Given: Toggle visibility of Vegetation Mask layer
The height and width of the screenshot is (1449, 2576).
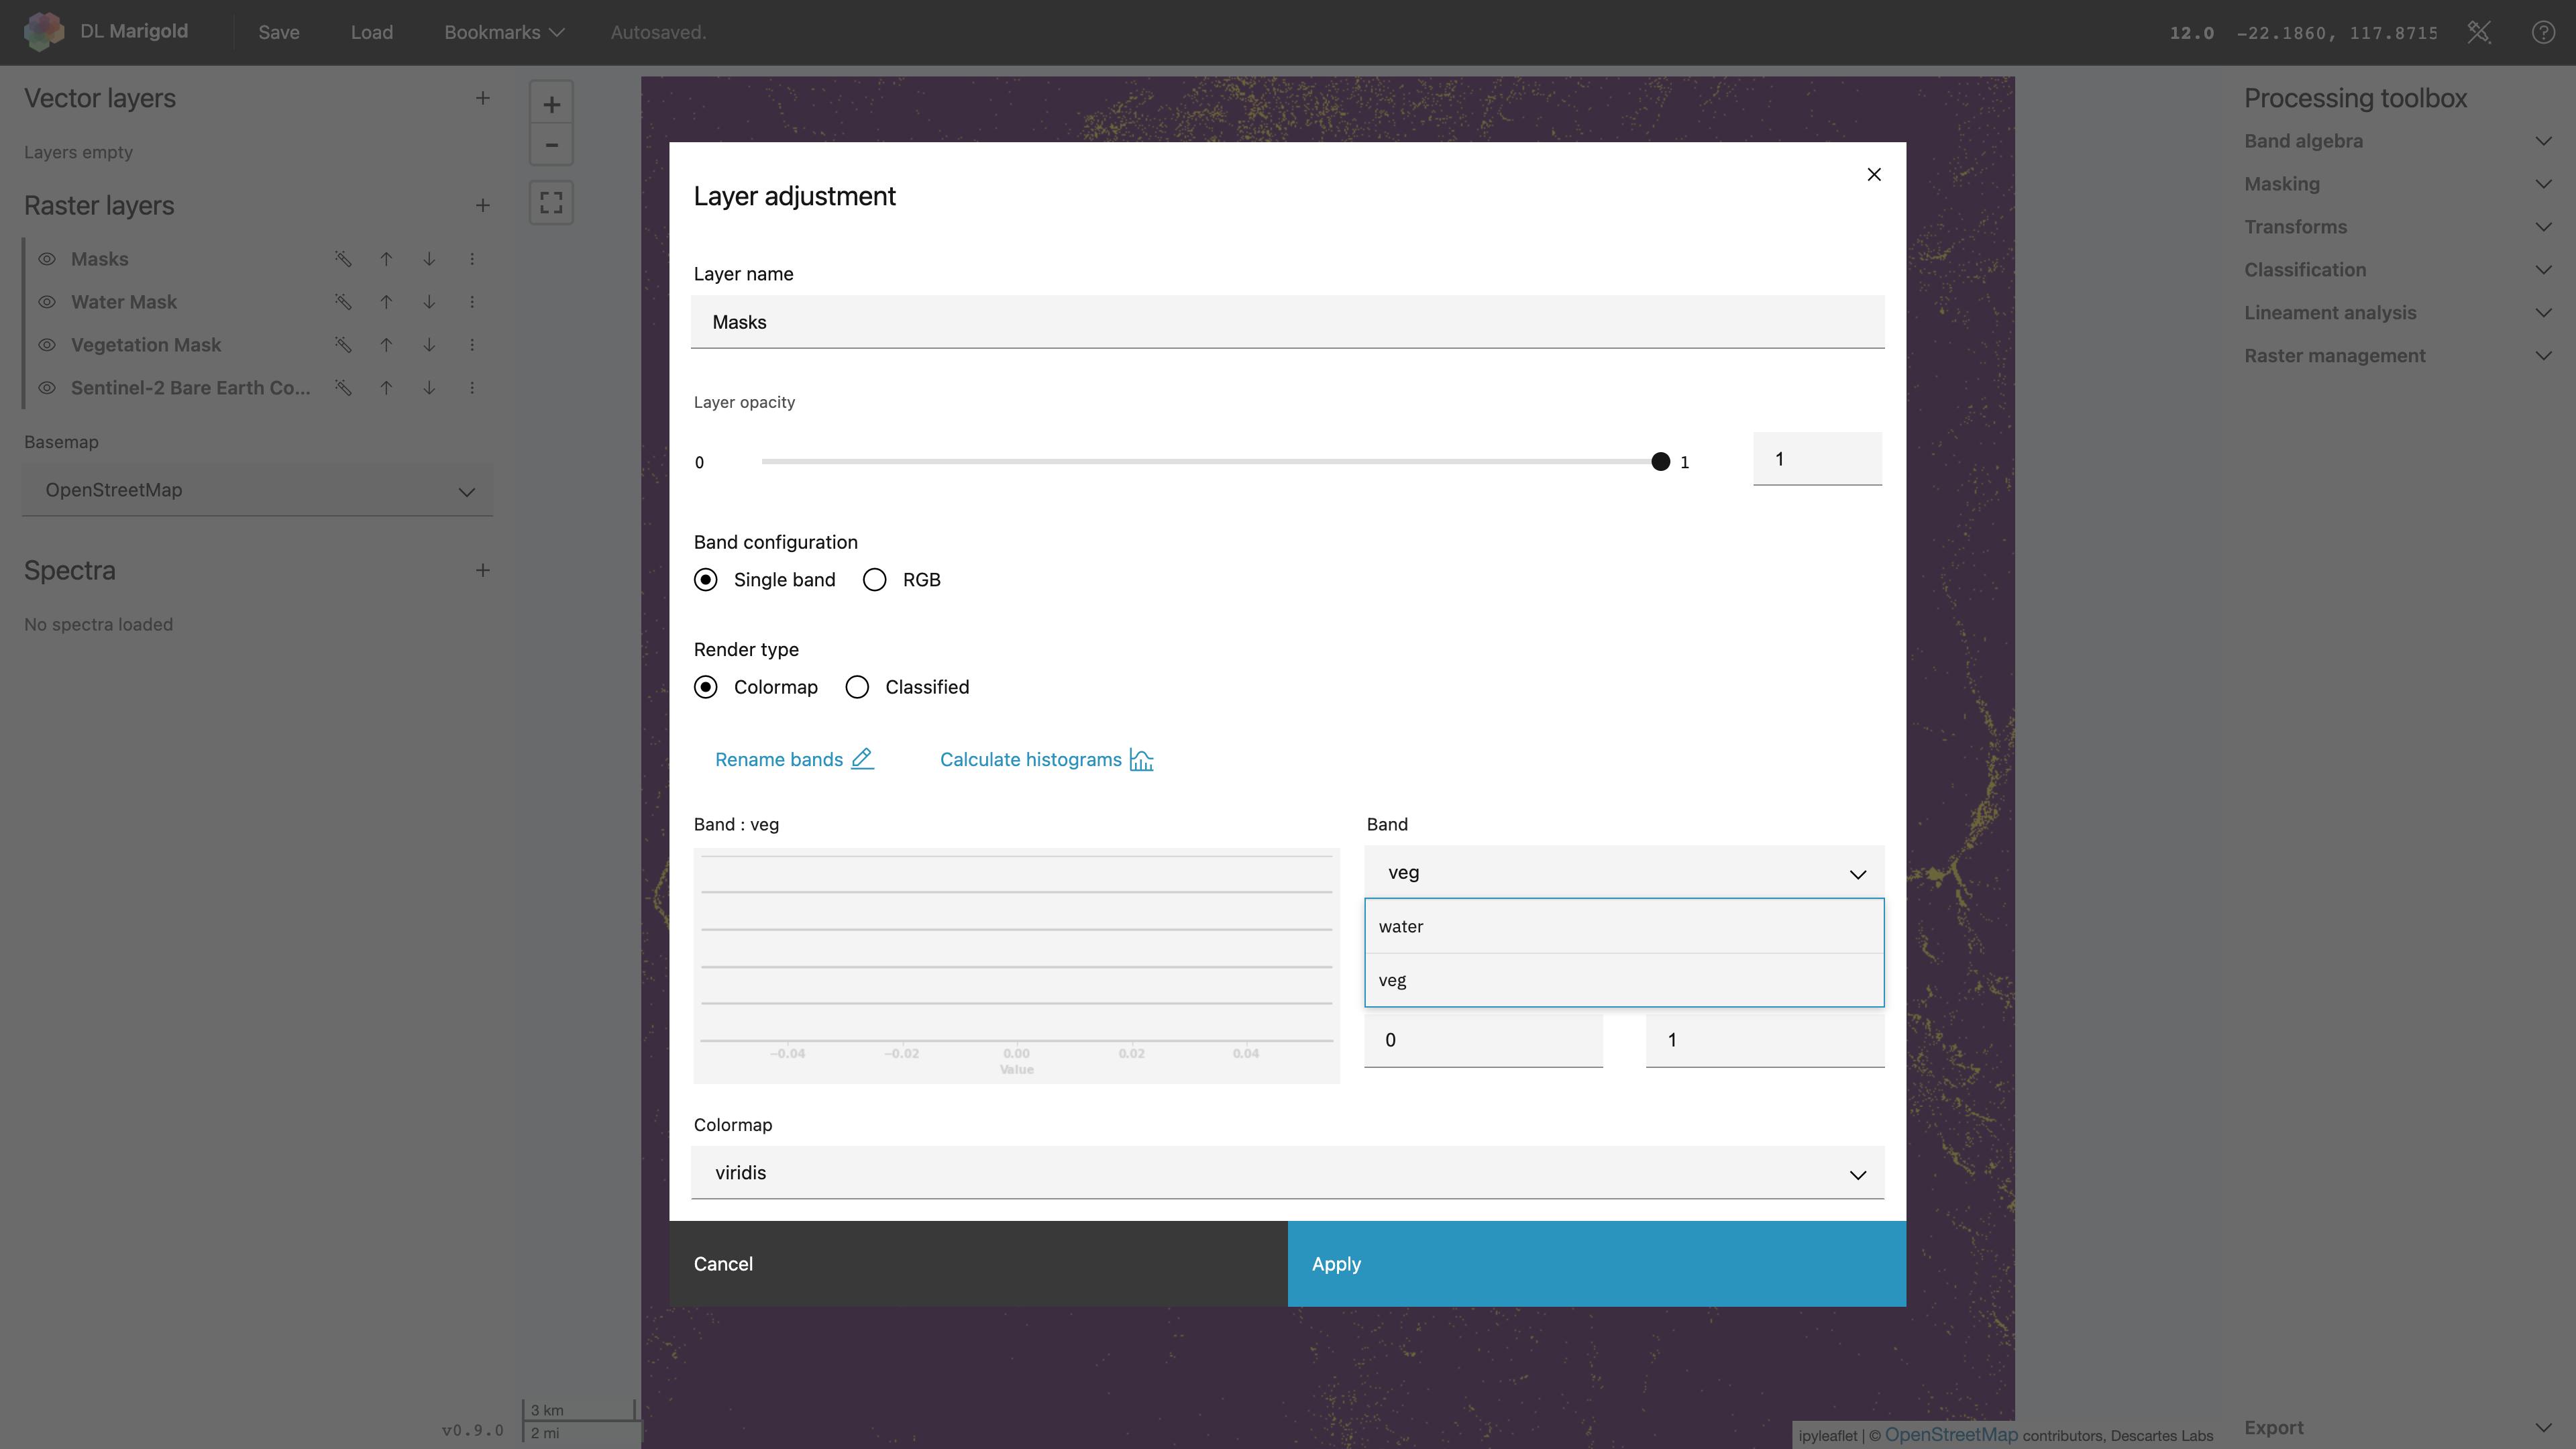Looking at the screenshot, I should (x=47, y=345).
